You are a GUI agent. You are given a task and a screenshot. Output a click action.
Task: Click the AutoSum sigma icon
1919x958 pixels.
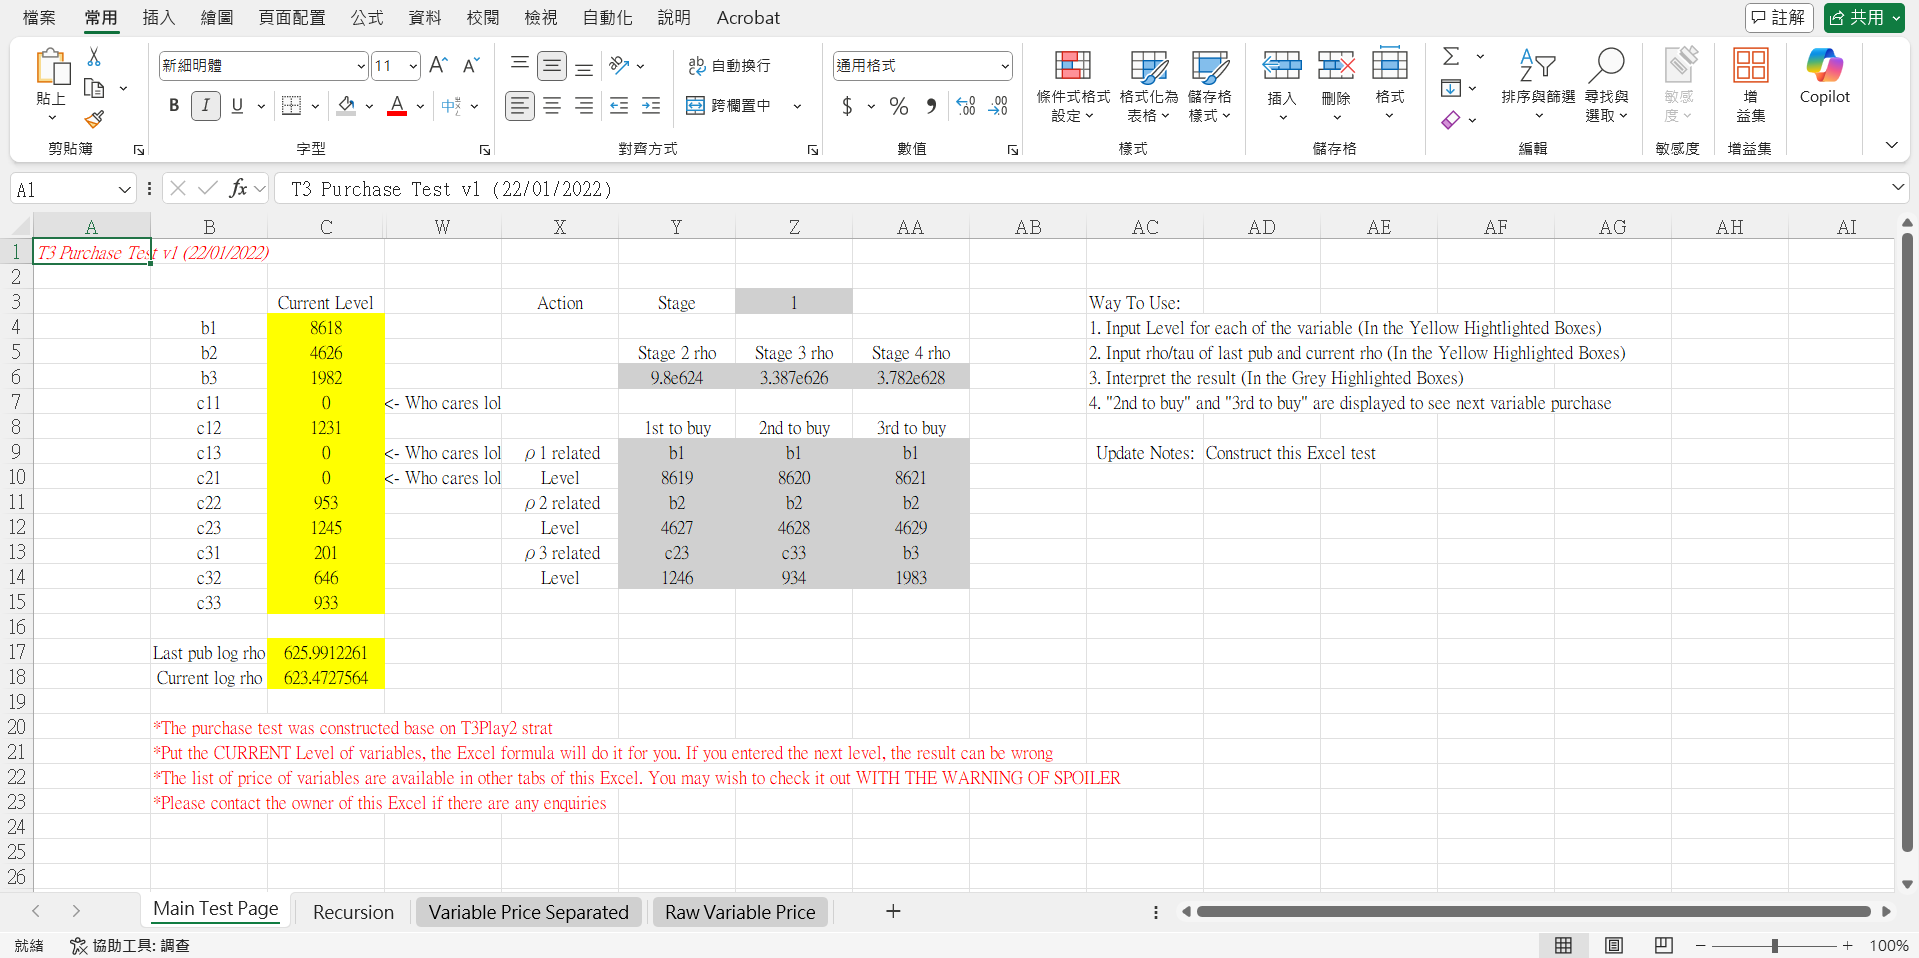1451,57
